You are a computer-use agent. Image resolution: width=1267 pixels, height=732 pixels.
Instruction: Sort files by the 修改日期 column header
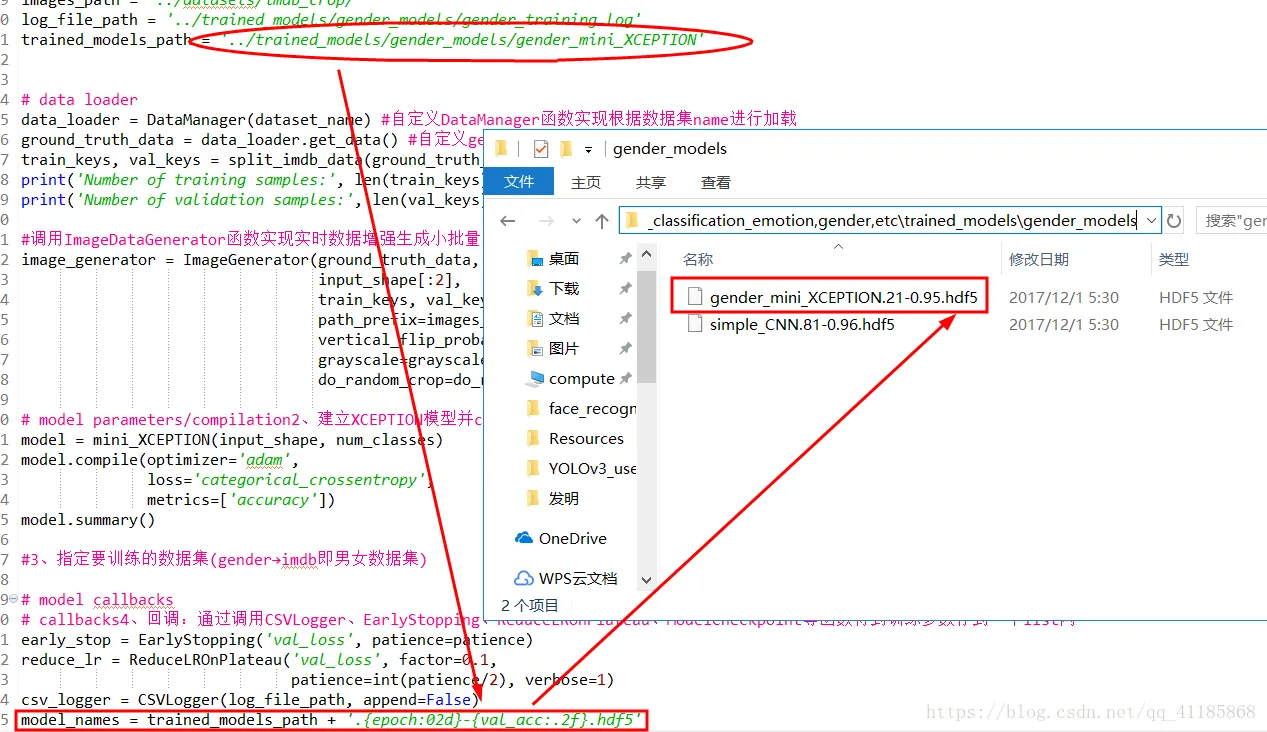click(x=1038, y=259)
